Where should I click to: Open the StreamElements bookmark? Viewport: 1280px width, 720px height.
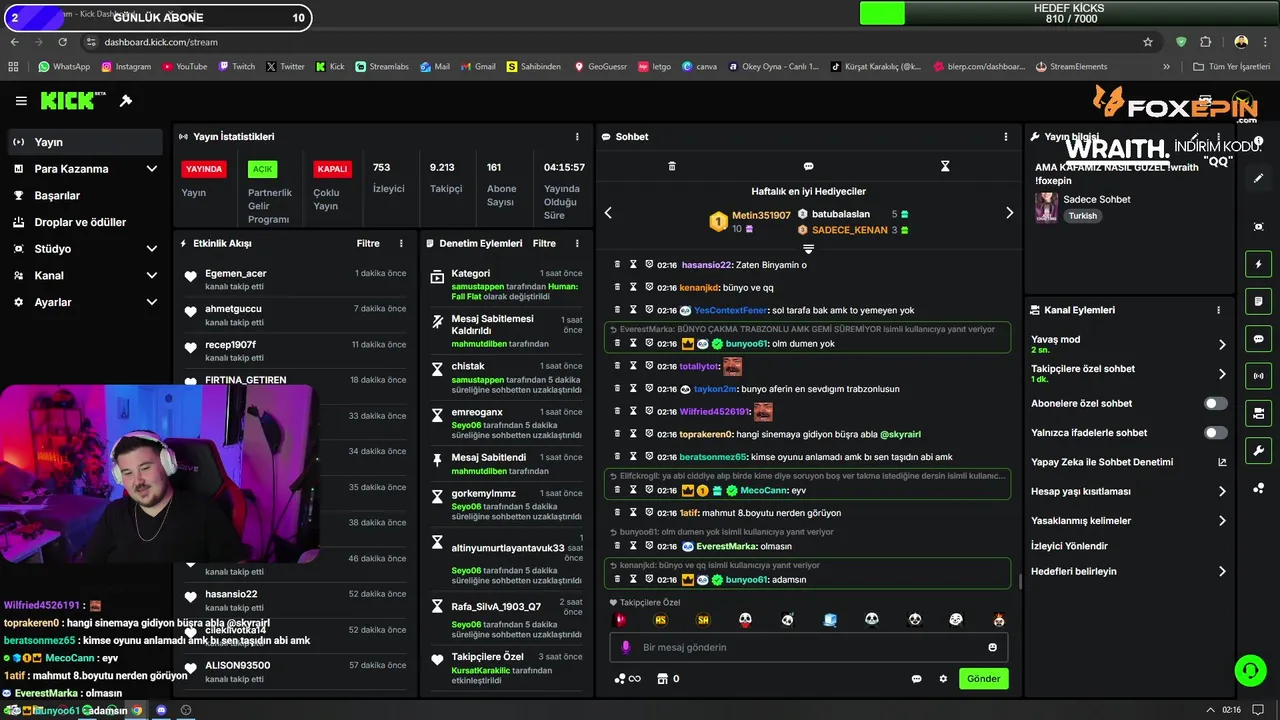click(1072, 67)
